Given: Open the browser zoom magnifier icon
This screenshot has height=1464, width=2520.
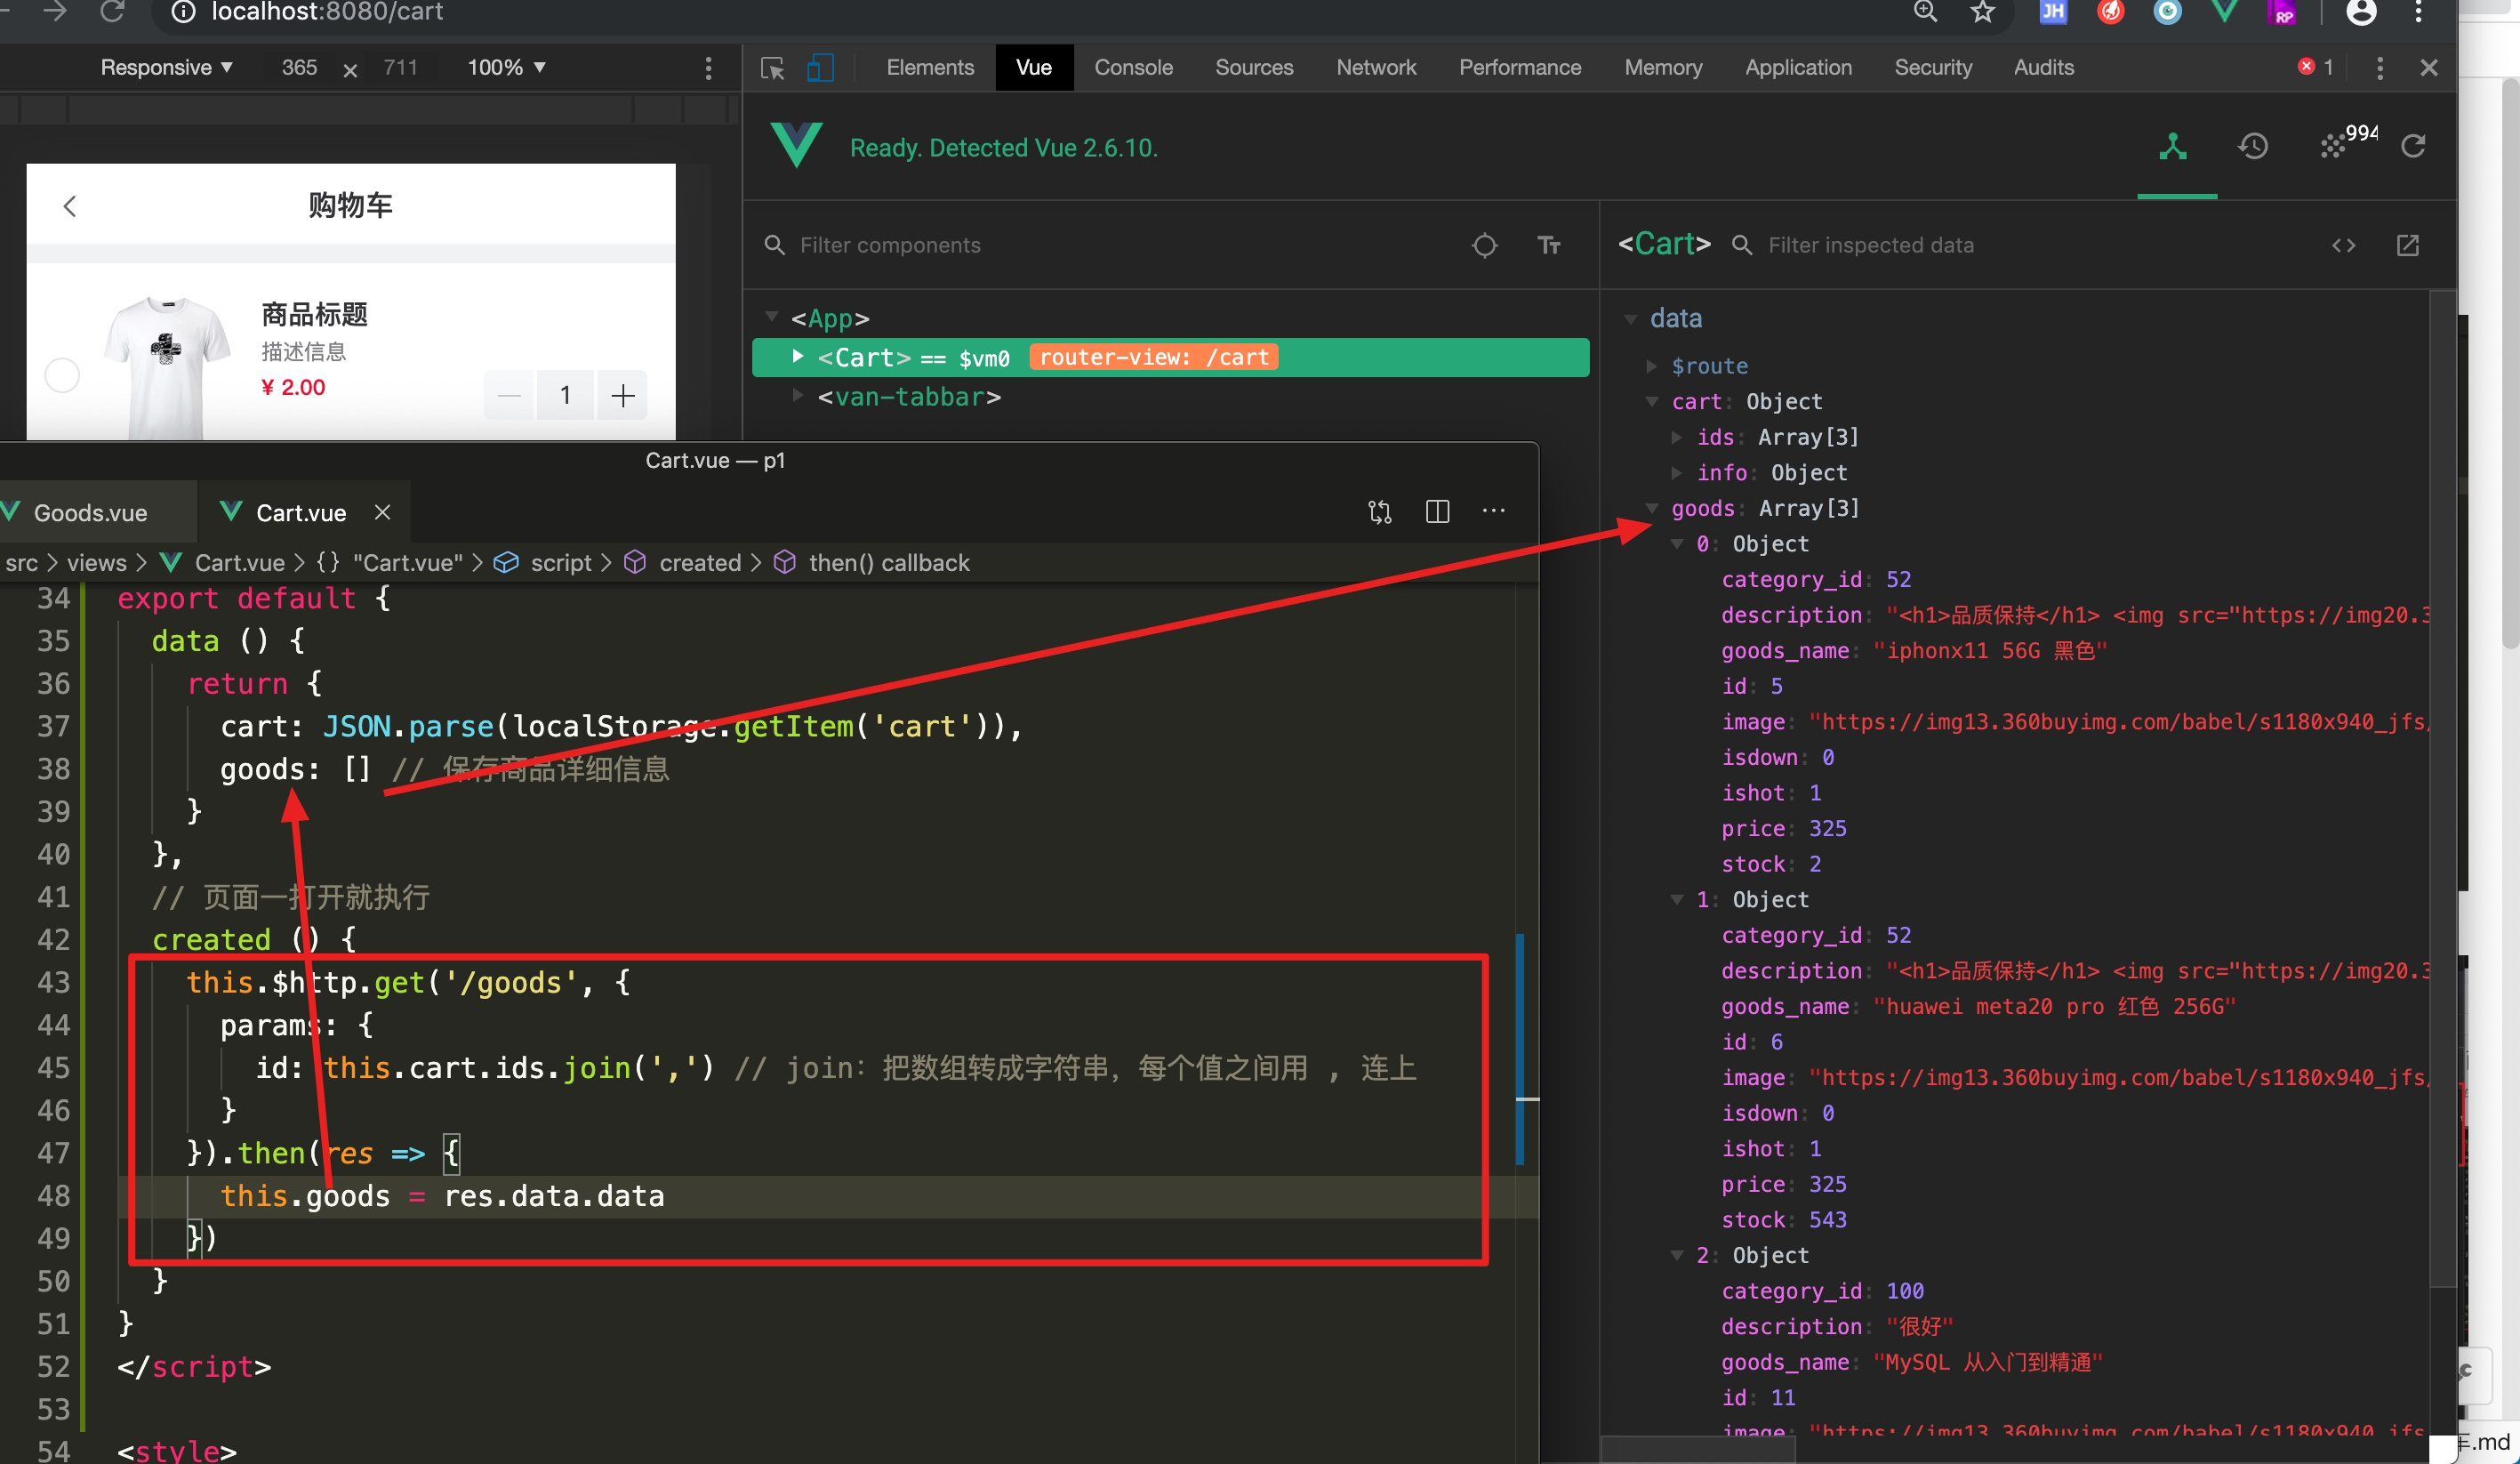Looking at the screenshot, I should pyautogui.click(x=1925, y=12).
